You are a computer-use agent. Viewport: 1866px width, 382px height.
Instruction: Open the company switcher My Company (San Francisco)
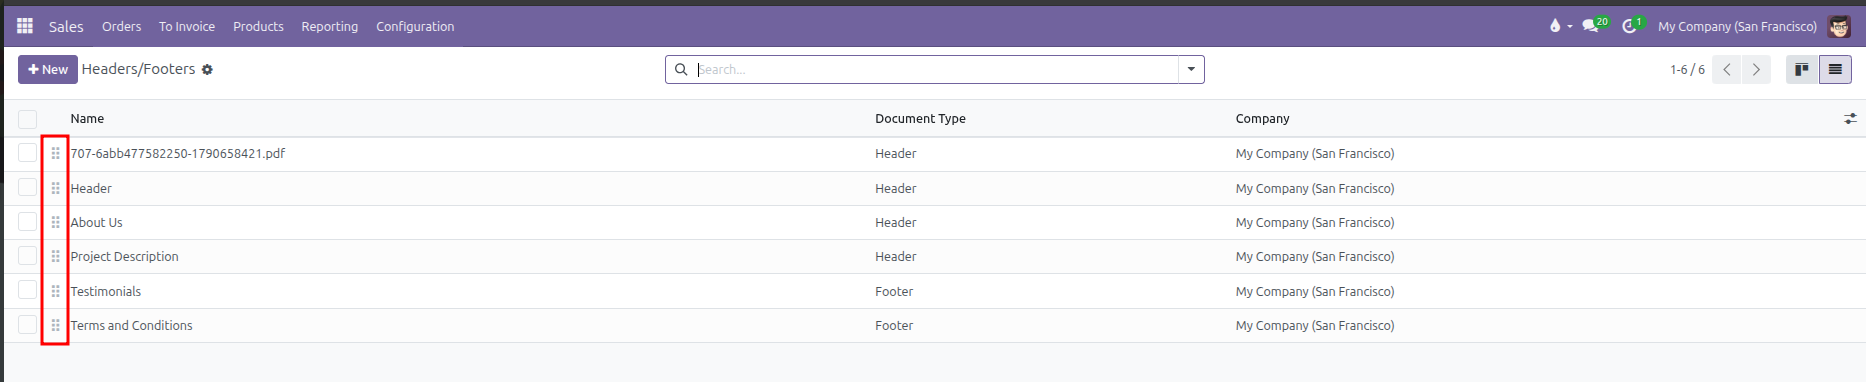(x=1737, y=26)
